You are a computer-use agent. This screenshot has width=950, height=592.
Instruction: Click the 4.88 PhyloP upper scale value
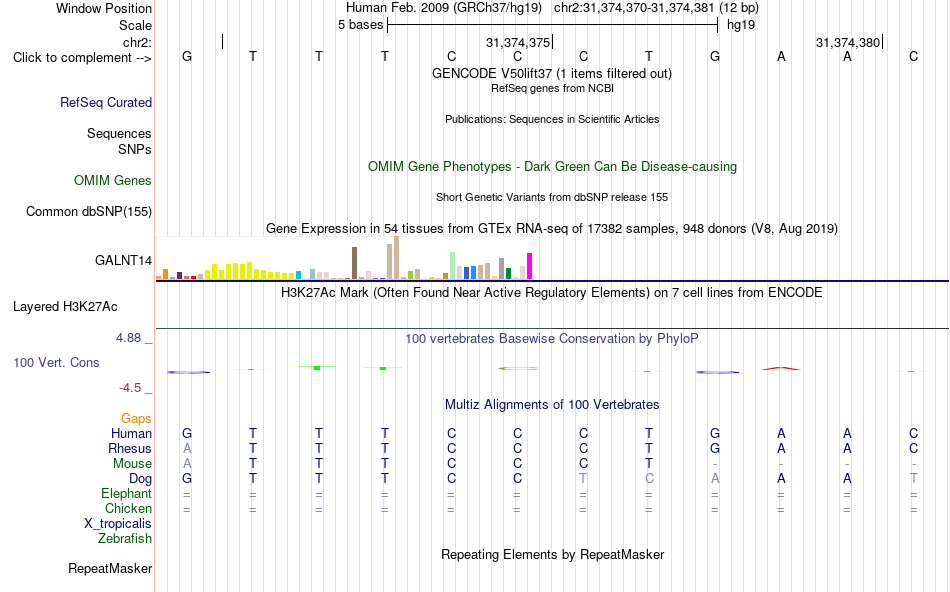[x=128, y=338]
